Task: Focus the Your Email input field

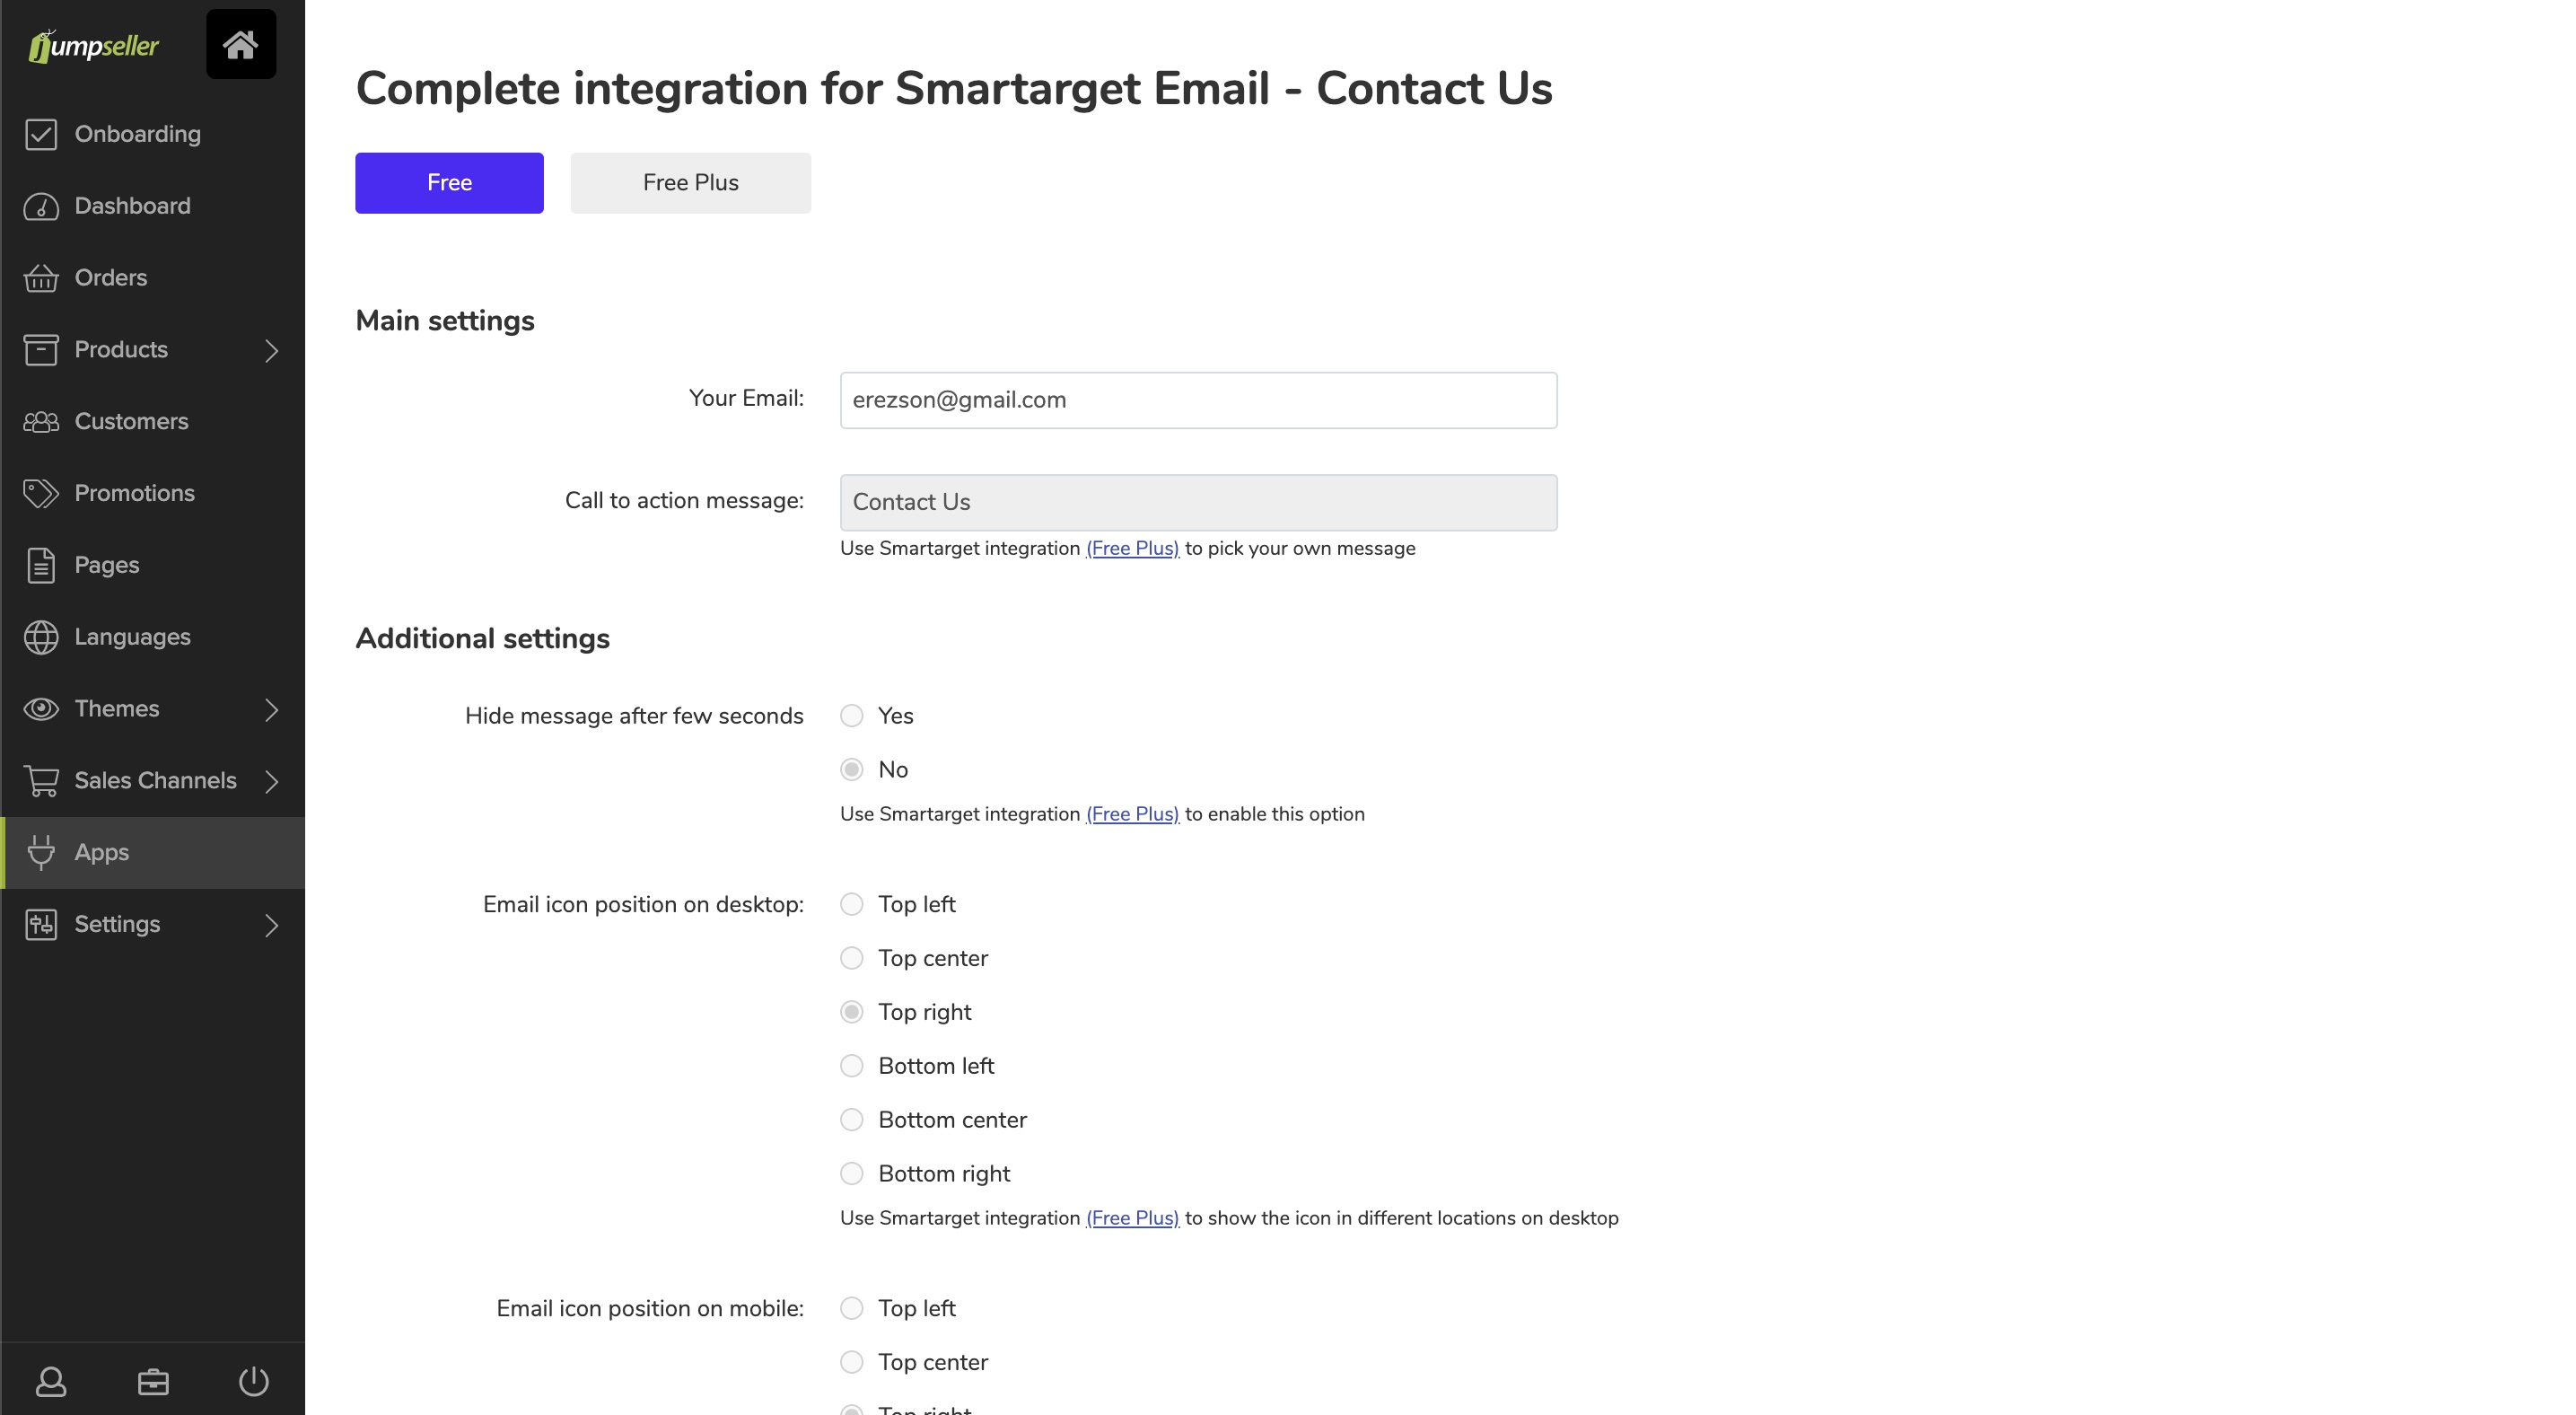Action: (1199, 400)
